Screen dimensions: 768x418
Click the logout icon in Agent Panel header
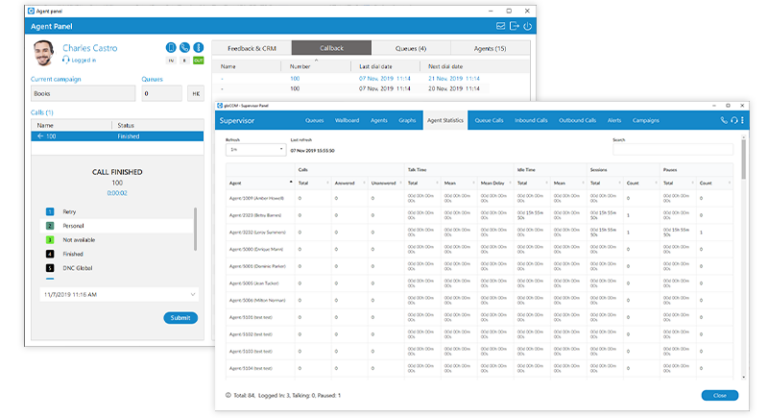click(x=514, y=26)
